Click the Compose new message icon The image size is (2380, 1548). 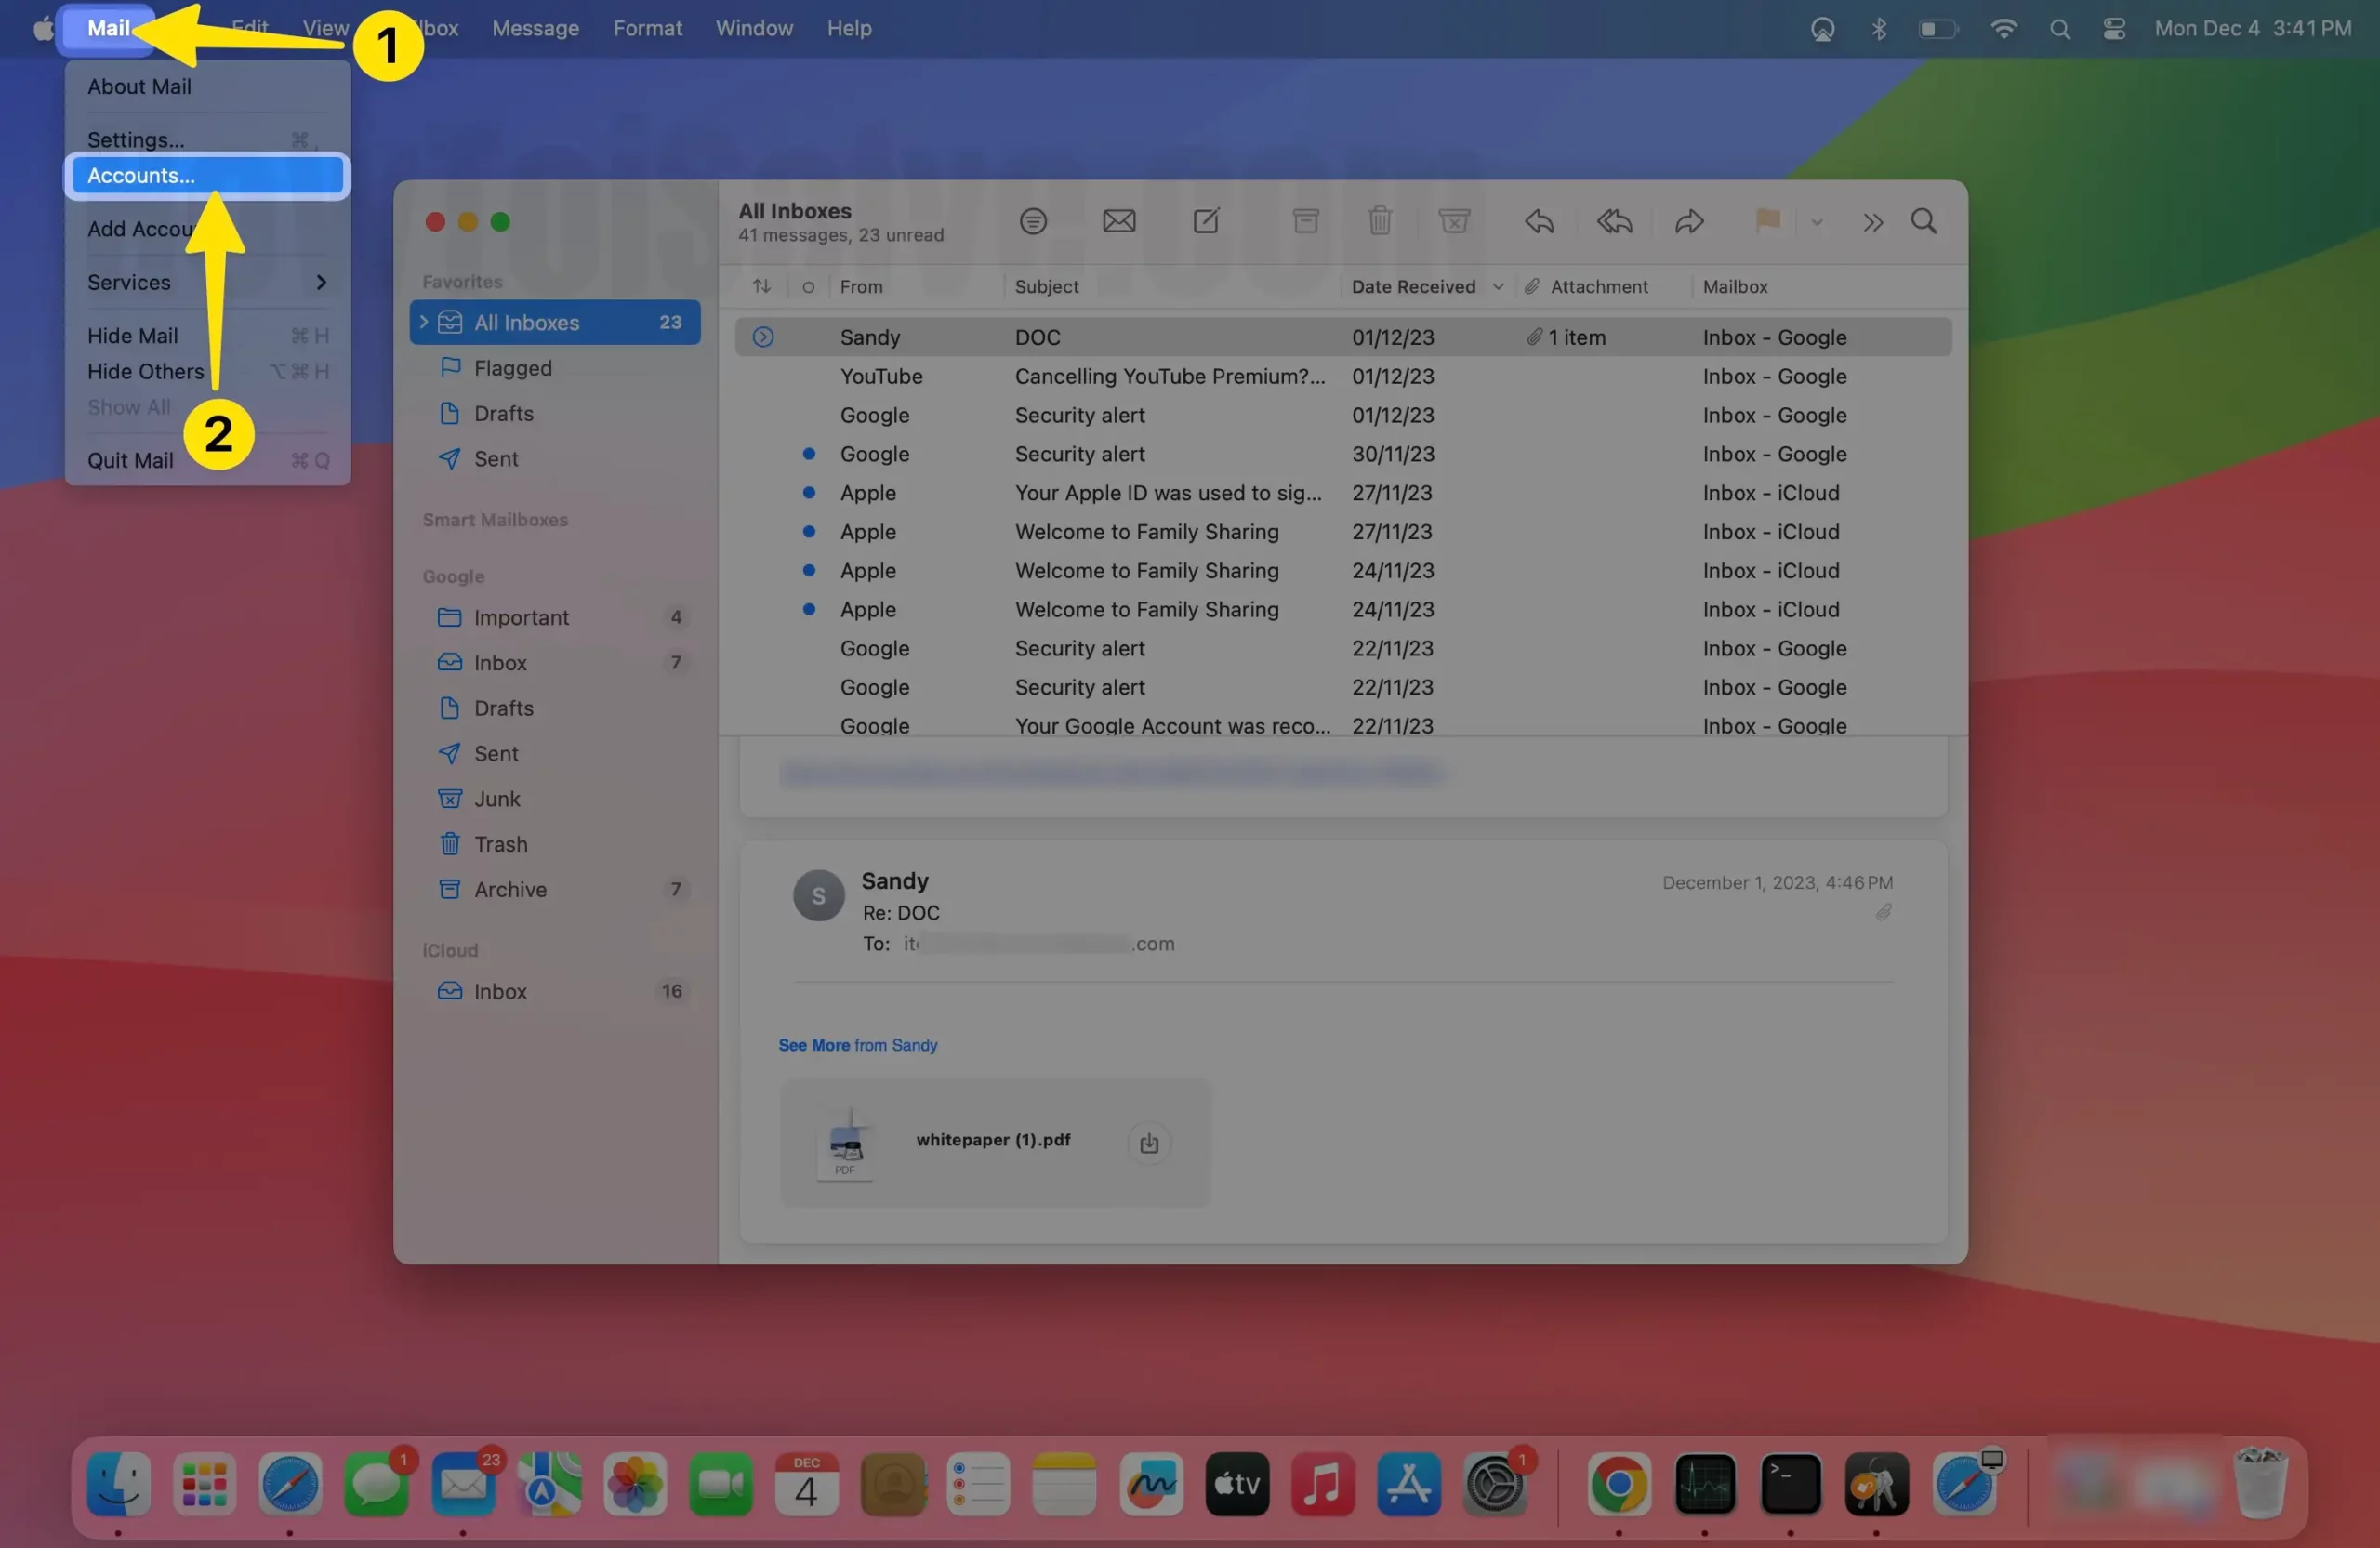tap(1206, 221)
